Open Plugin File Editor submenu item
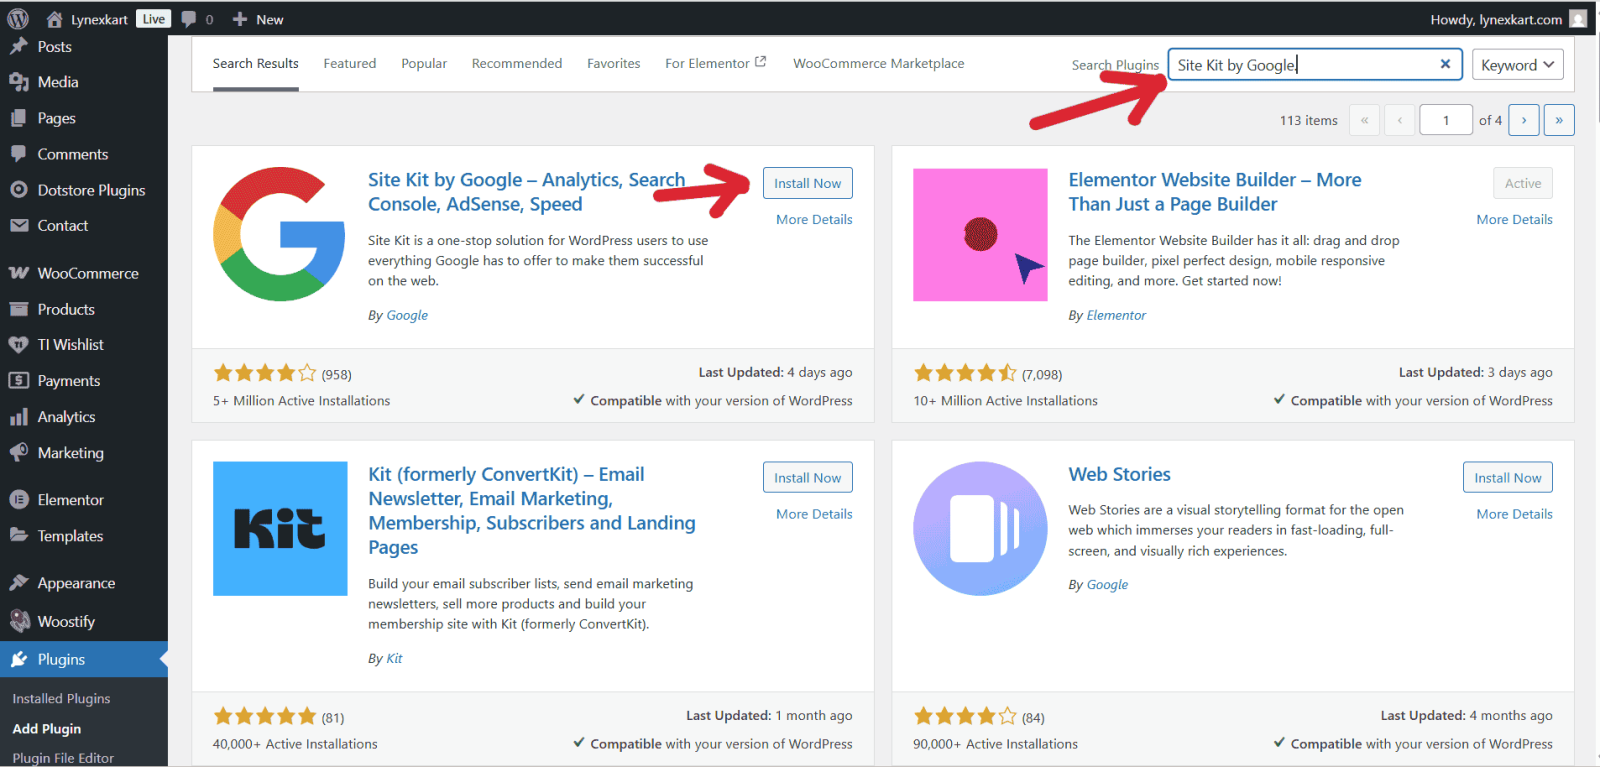Screen dimensions: 1600x767 tap(63, 758)
